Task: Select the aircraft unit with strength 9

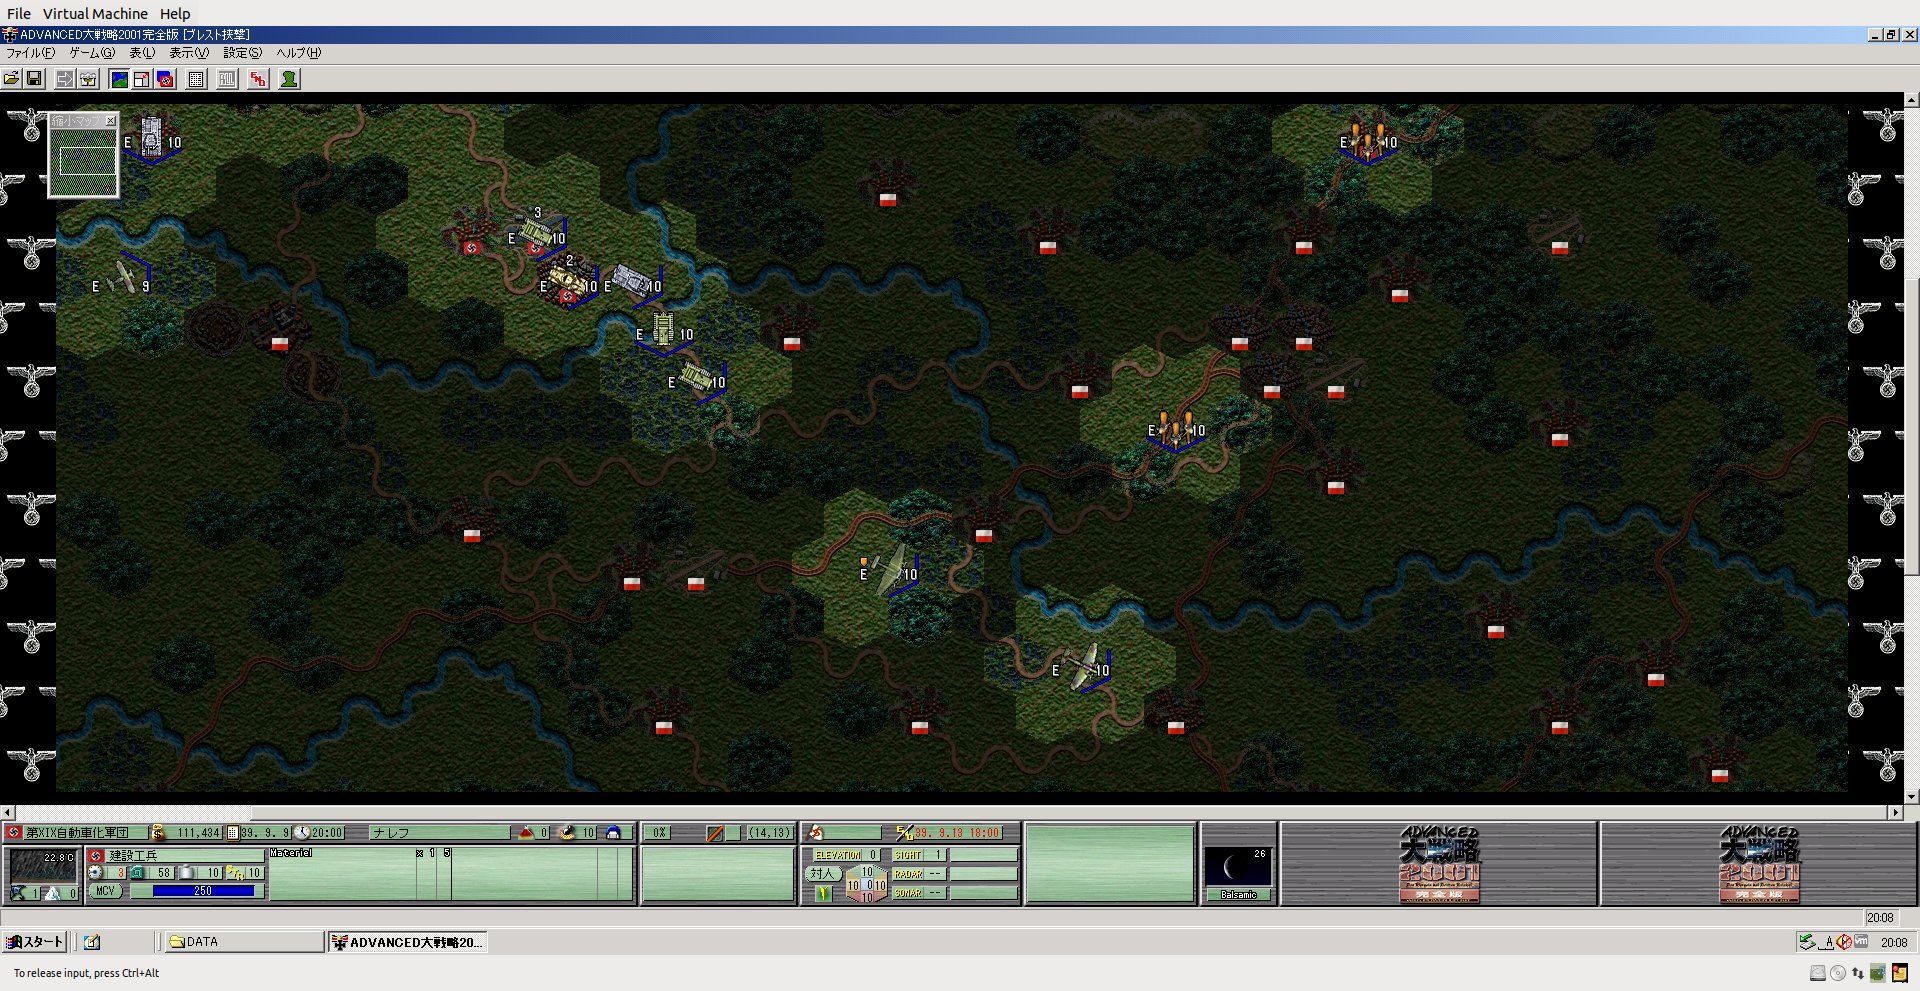Action: point(124,276)
